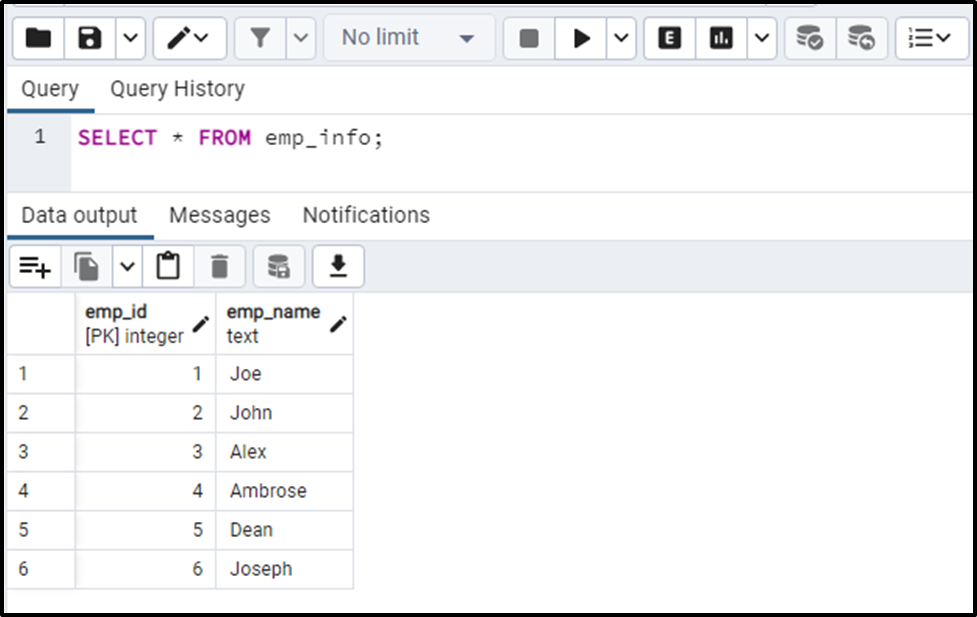Viewport: 977px width, 617px height.
Task: Switch to Query History tab
Action: (x=178, y=89)
